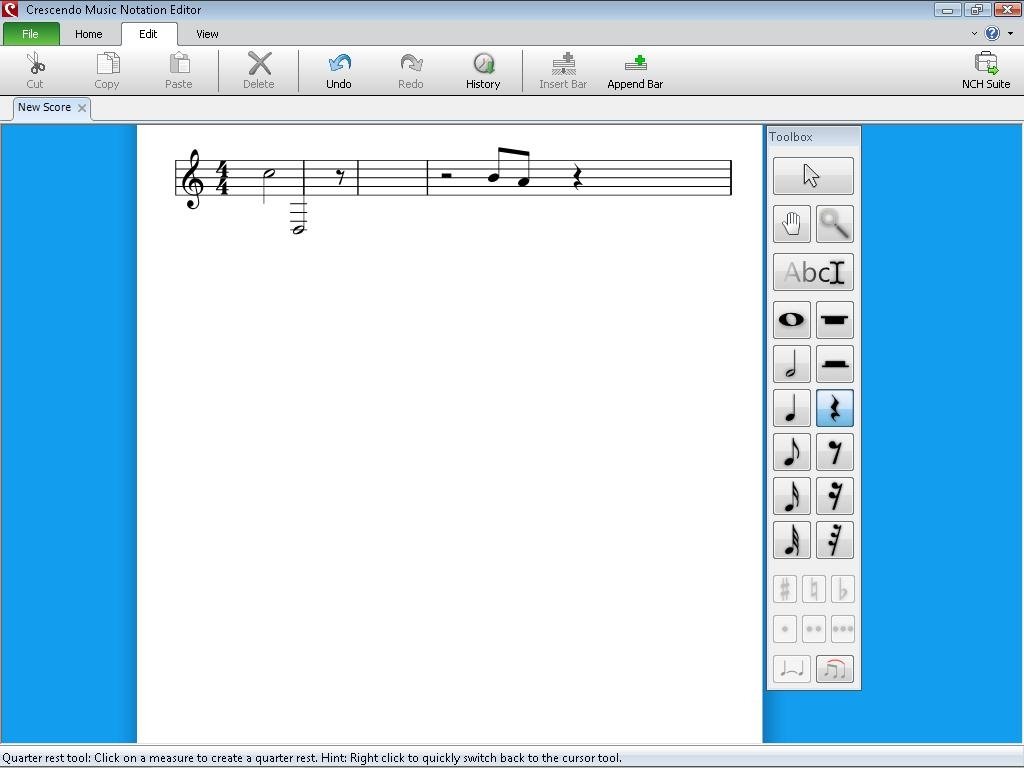Click the Delete toolbar button
The height and width of the screenshot is (768, 1024).
pos(259,71)
